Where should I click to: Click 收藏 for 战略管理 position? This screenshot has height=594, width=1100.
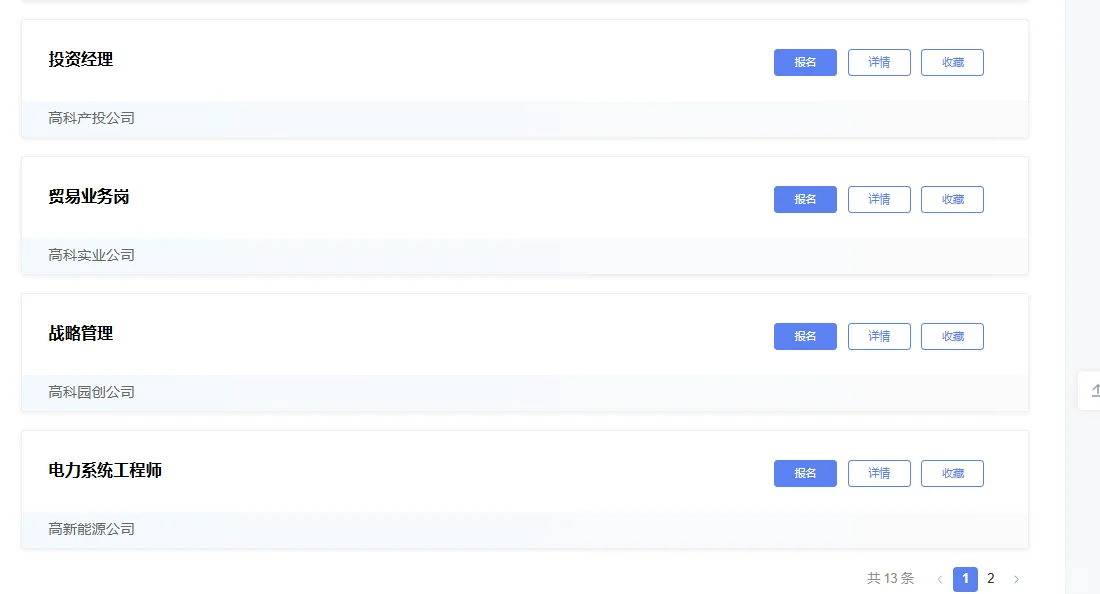pyautogui.click(x=952, y=336)
